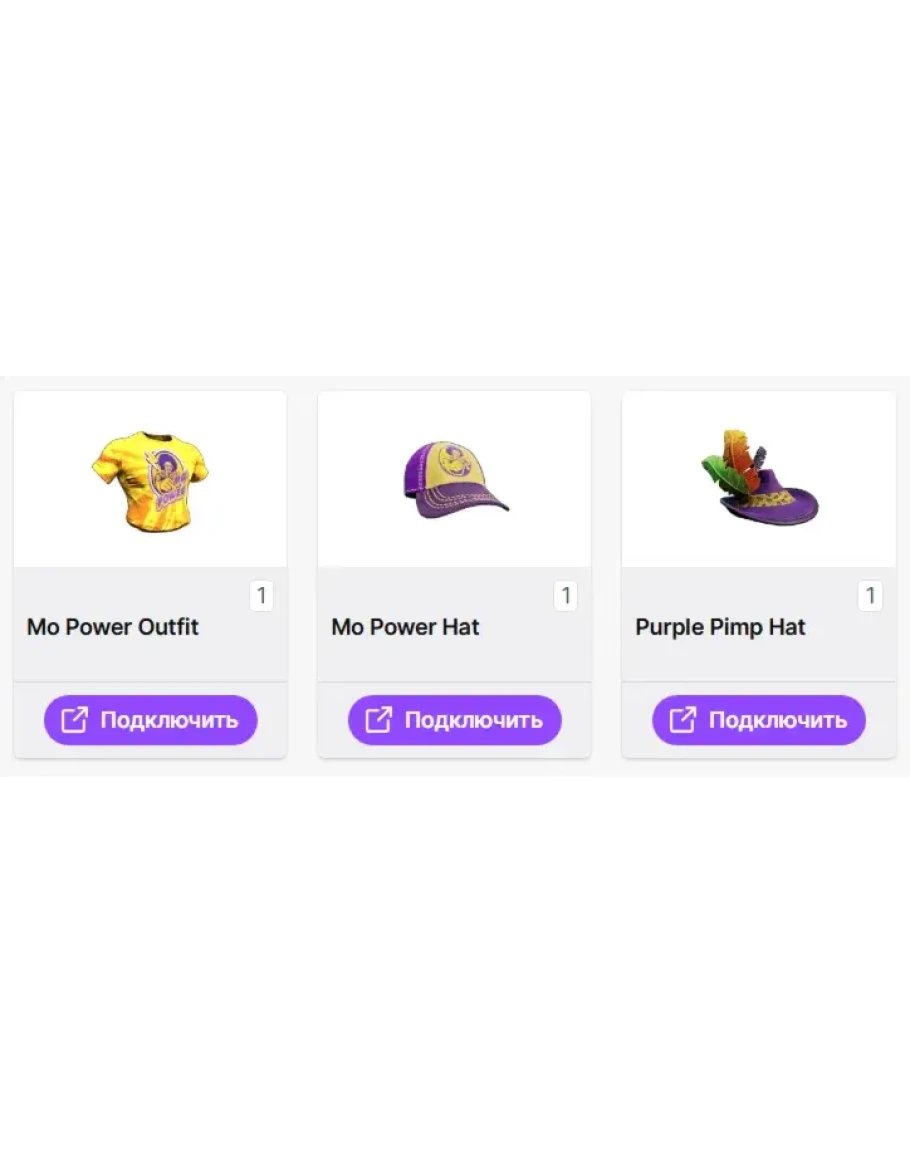Click external-link icon on Purple Pimp Hat's button
Viewport: 910px width, 1155px height.
coord(683,720)
